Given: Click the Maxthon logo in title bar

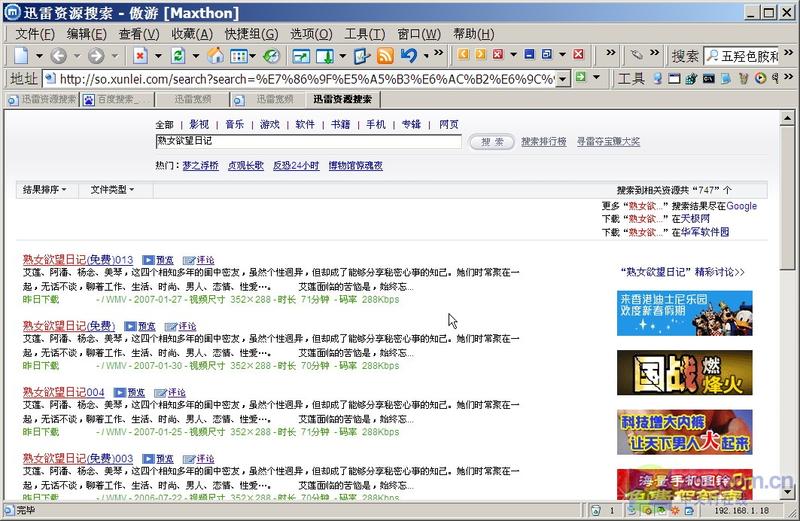Looking at the screenshot, I should [12, 12].
